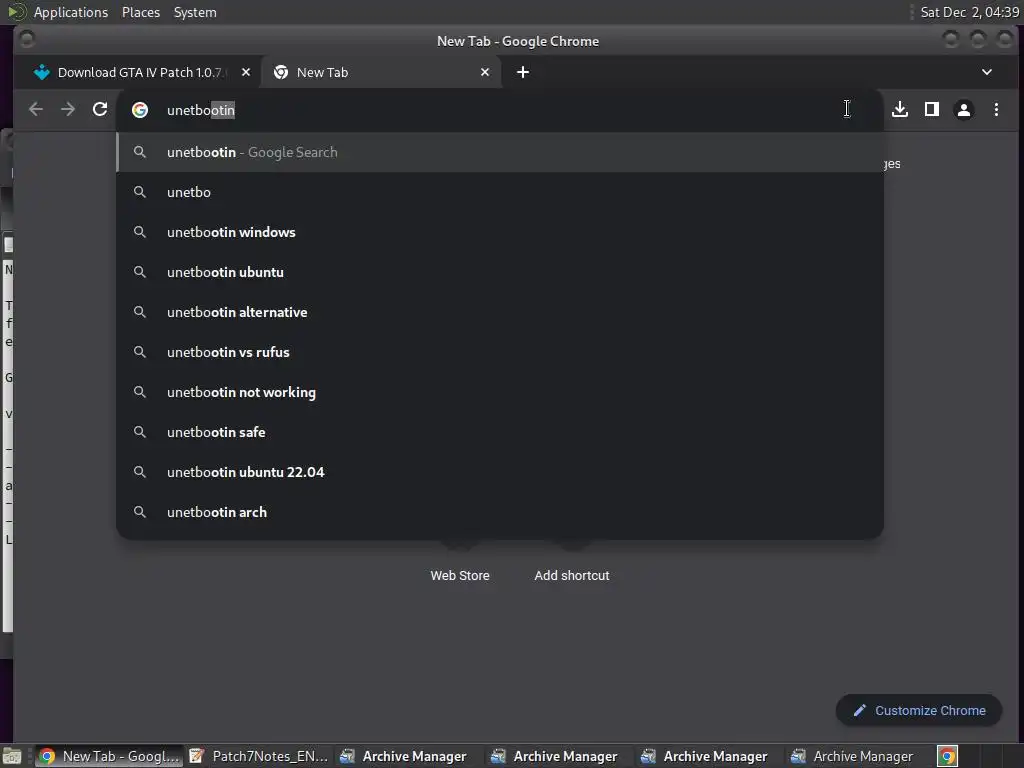The image size is (1024, 768).
Task: Choose suggestion unetbootin arch
Action: click(500, 512)
